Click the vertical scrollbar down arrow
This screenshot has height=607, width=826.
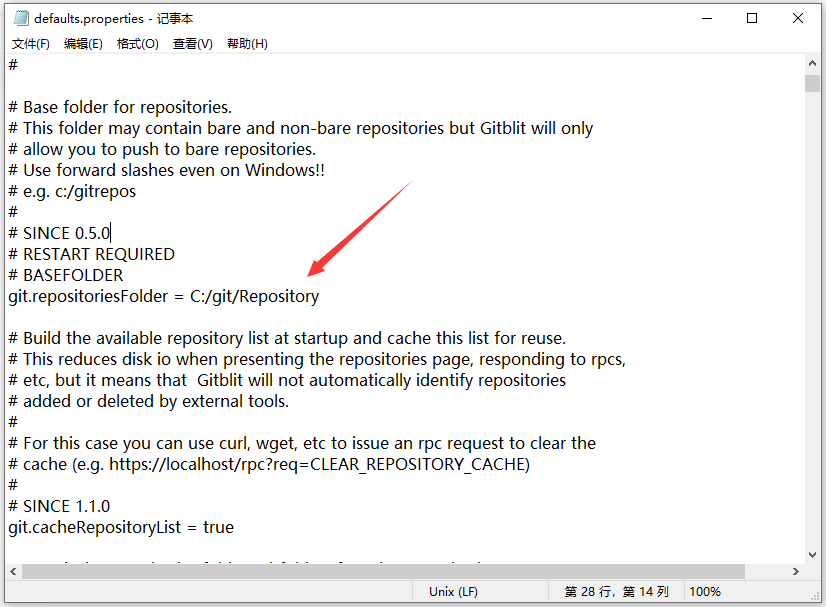[x=812, y=555]
